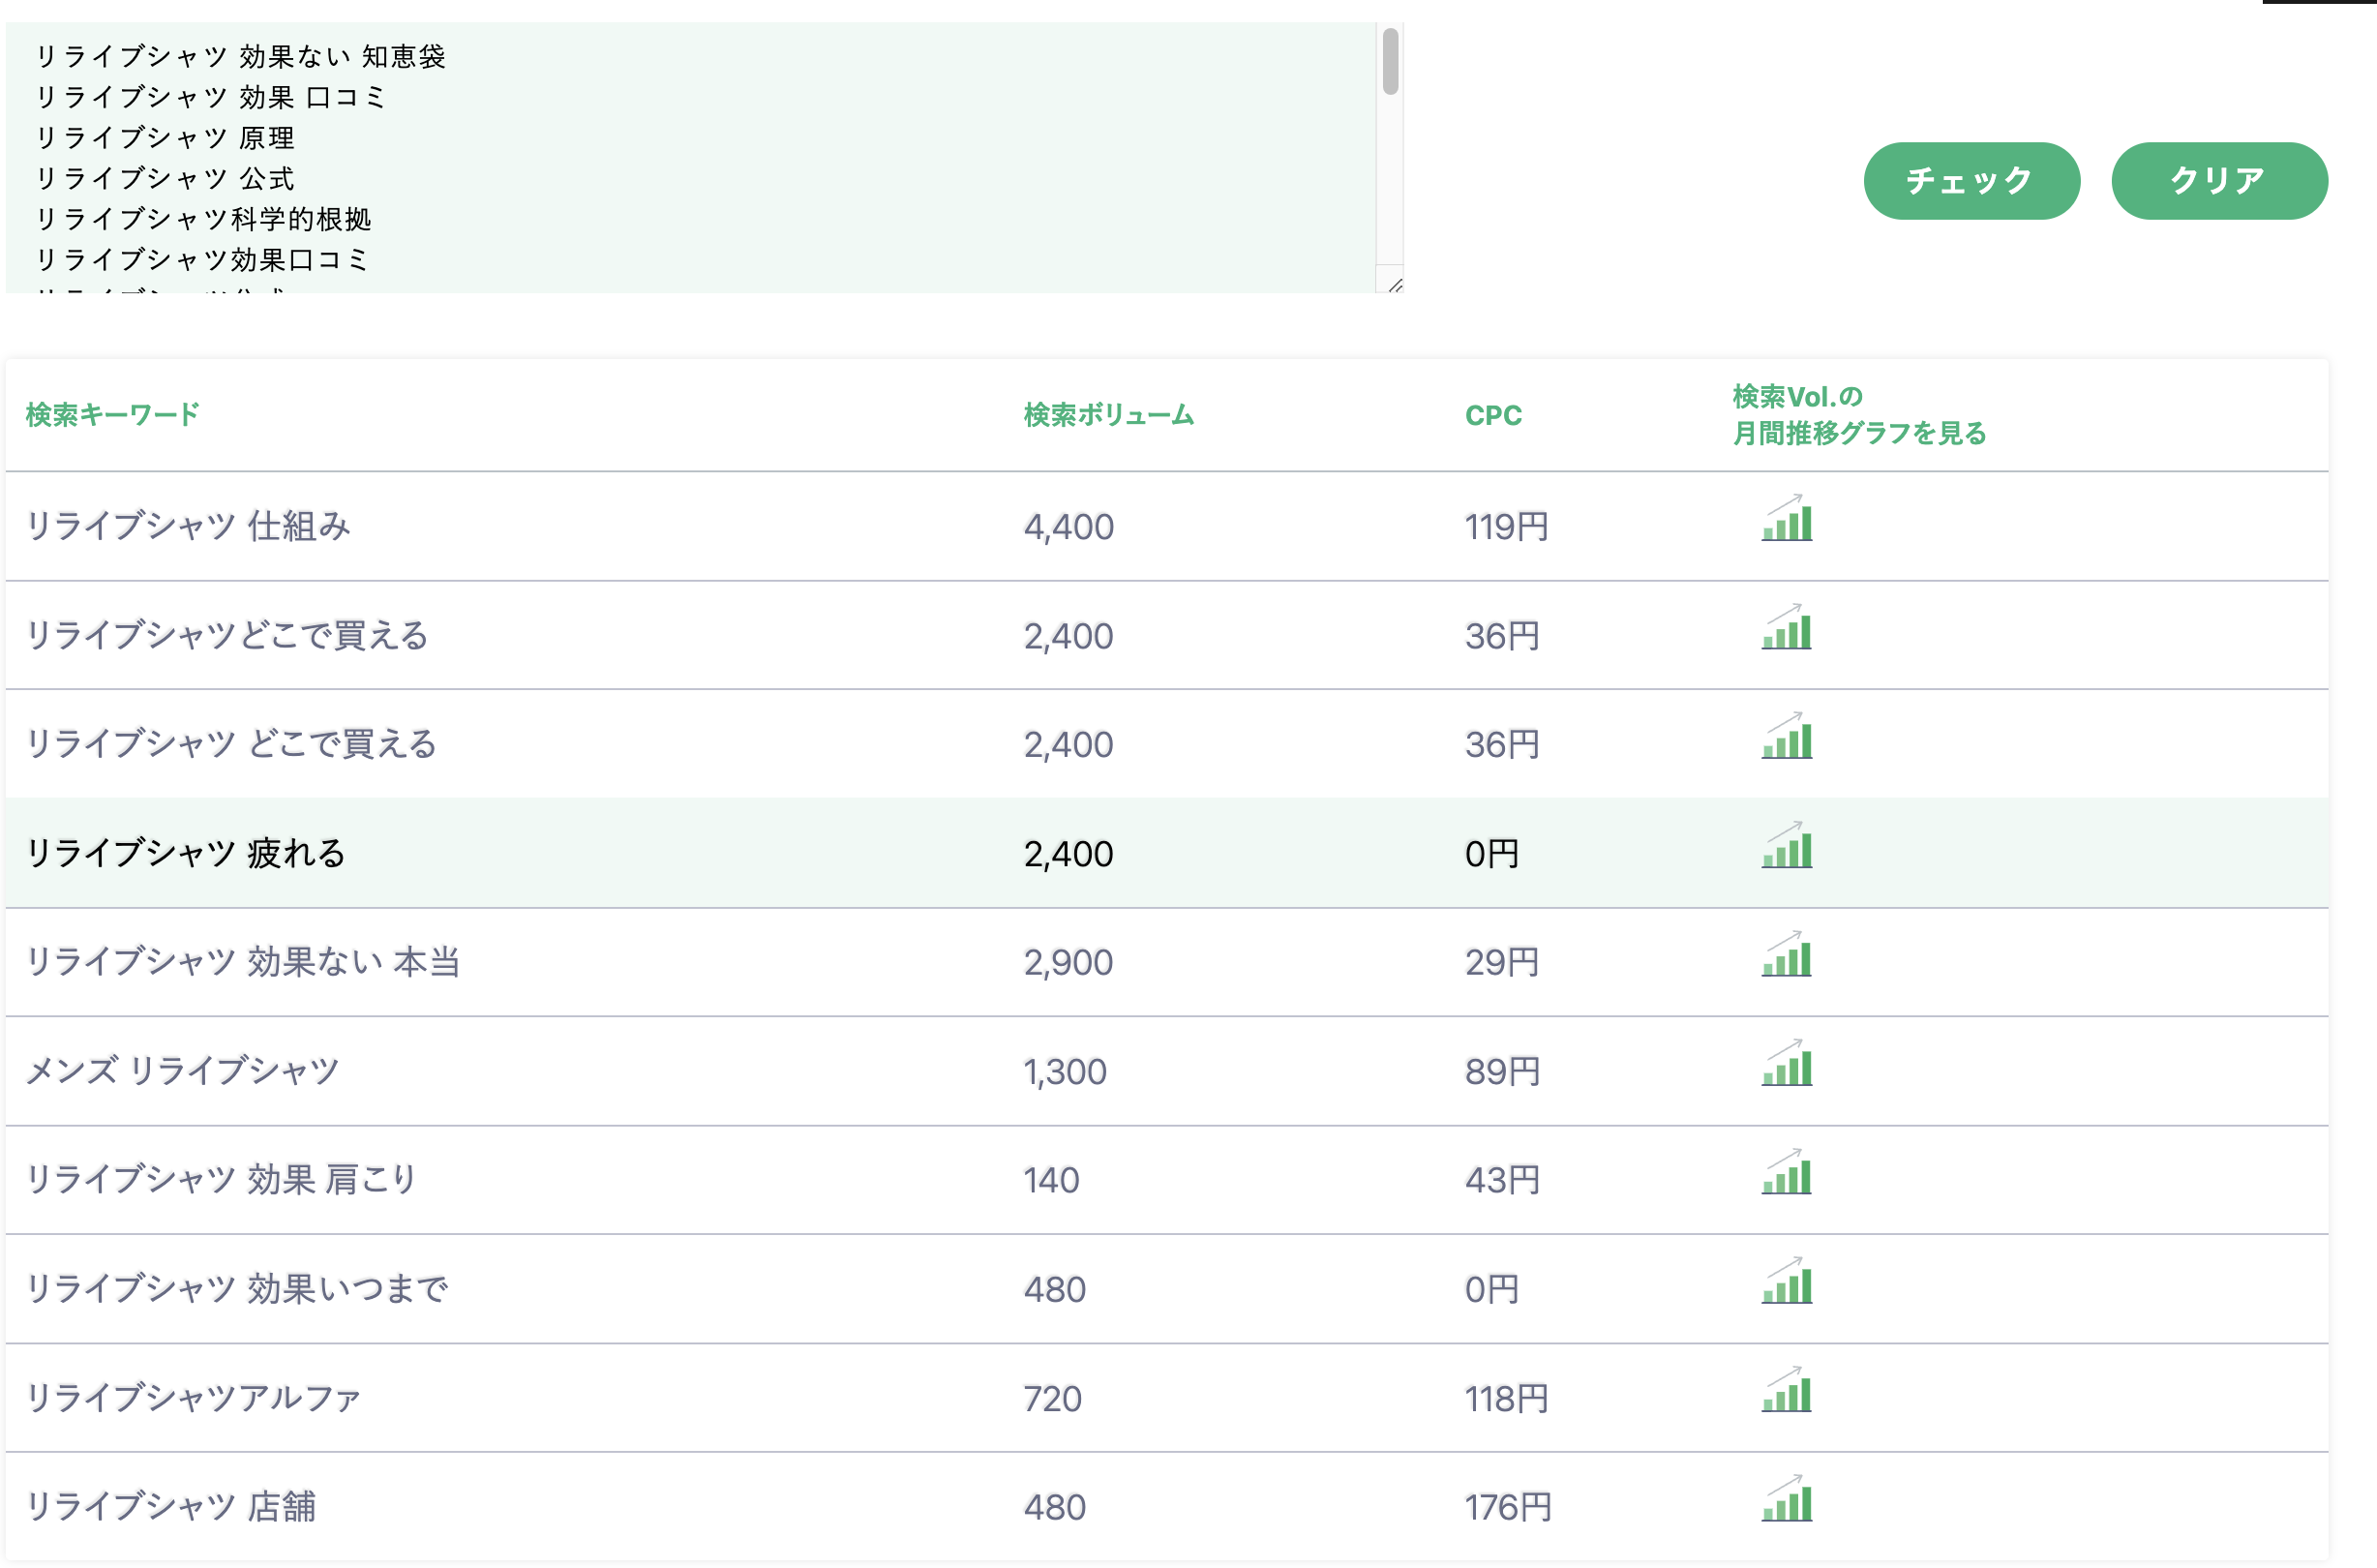Viewport: 2377px width, 1568px height.
Task: Select the リライブシャツ 疲れる keyword row
Action: point(186,853)
